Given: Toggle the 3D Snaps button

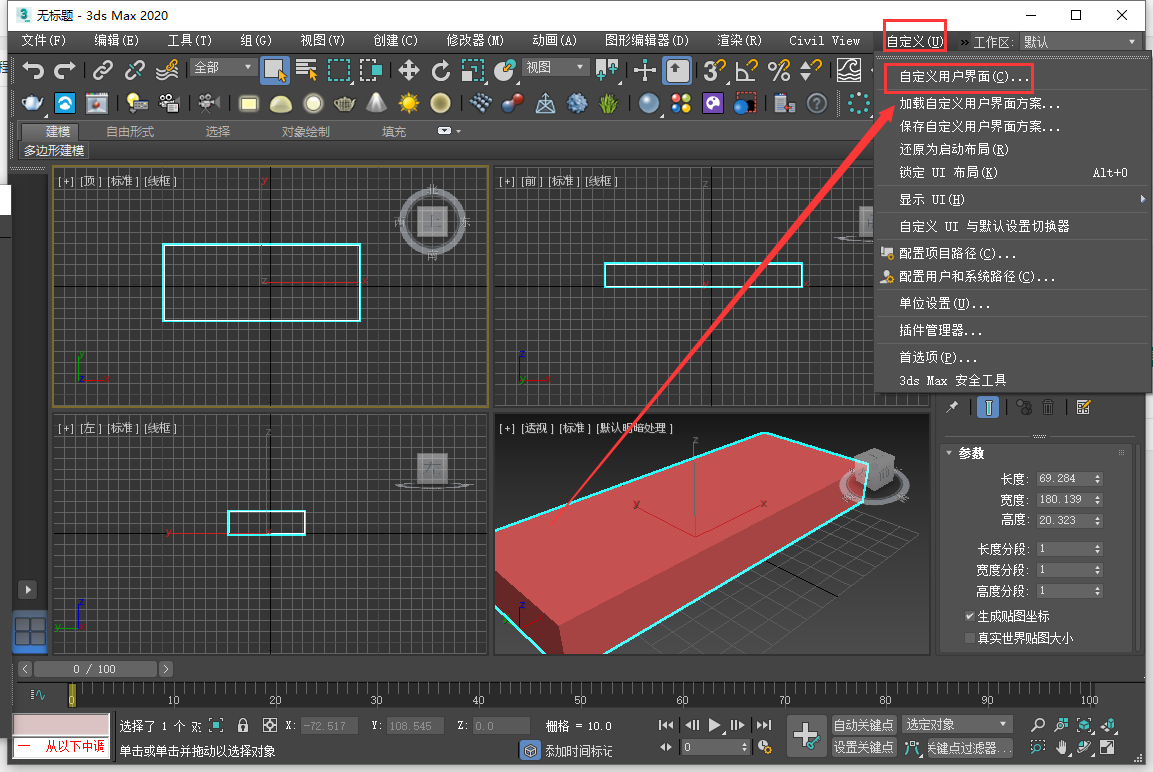Looking at the screenshot, I should 714,71.
